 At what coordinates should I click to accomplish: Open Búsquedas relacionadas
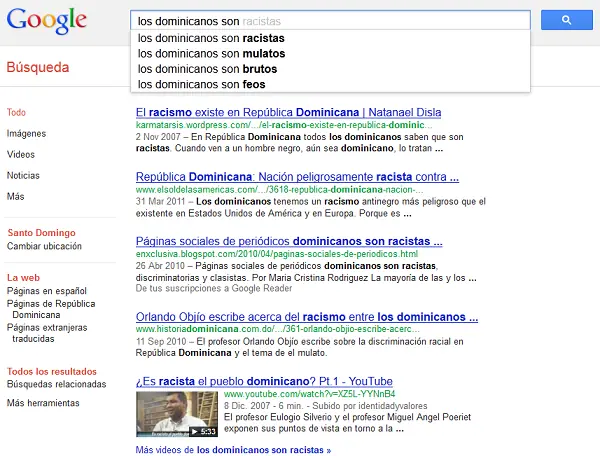57,384
